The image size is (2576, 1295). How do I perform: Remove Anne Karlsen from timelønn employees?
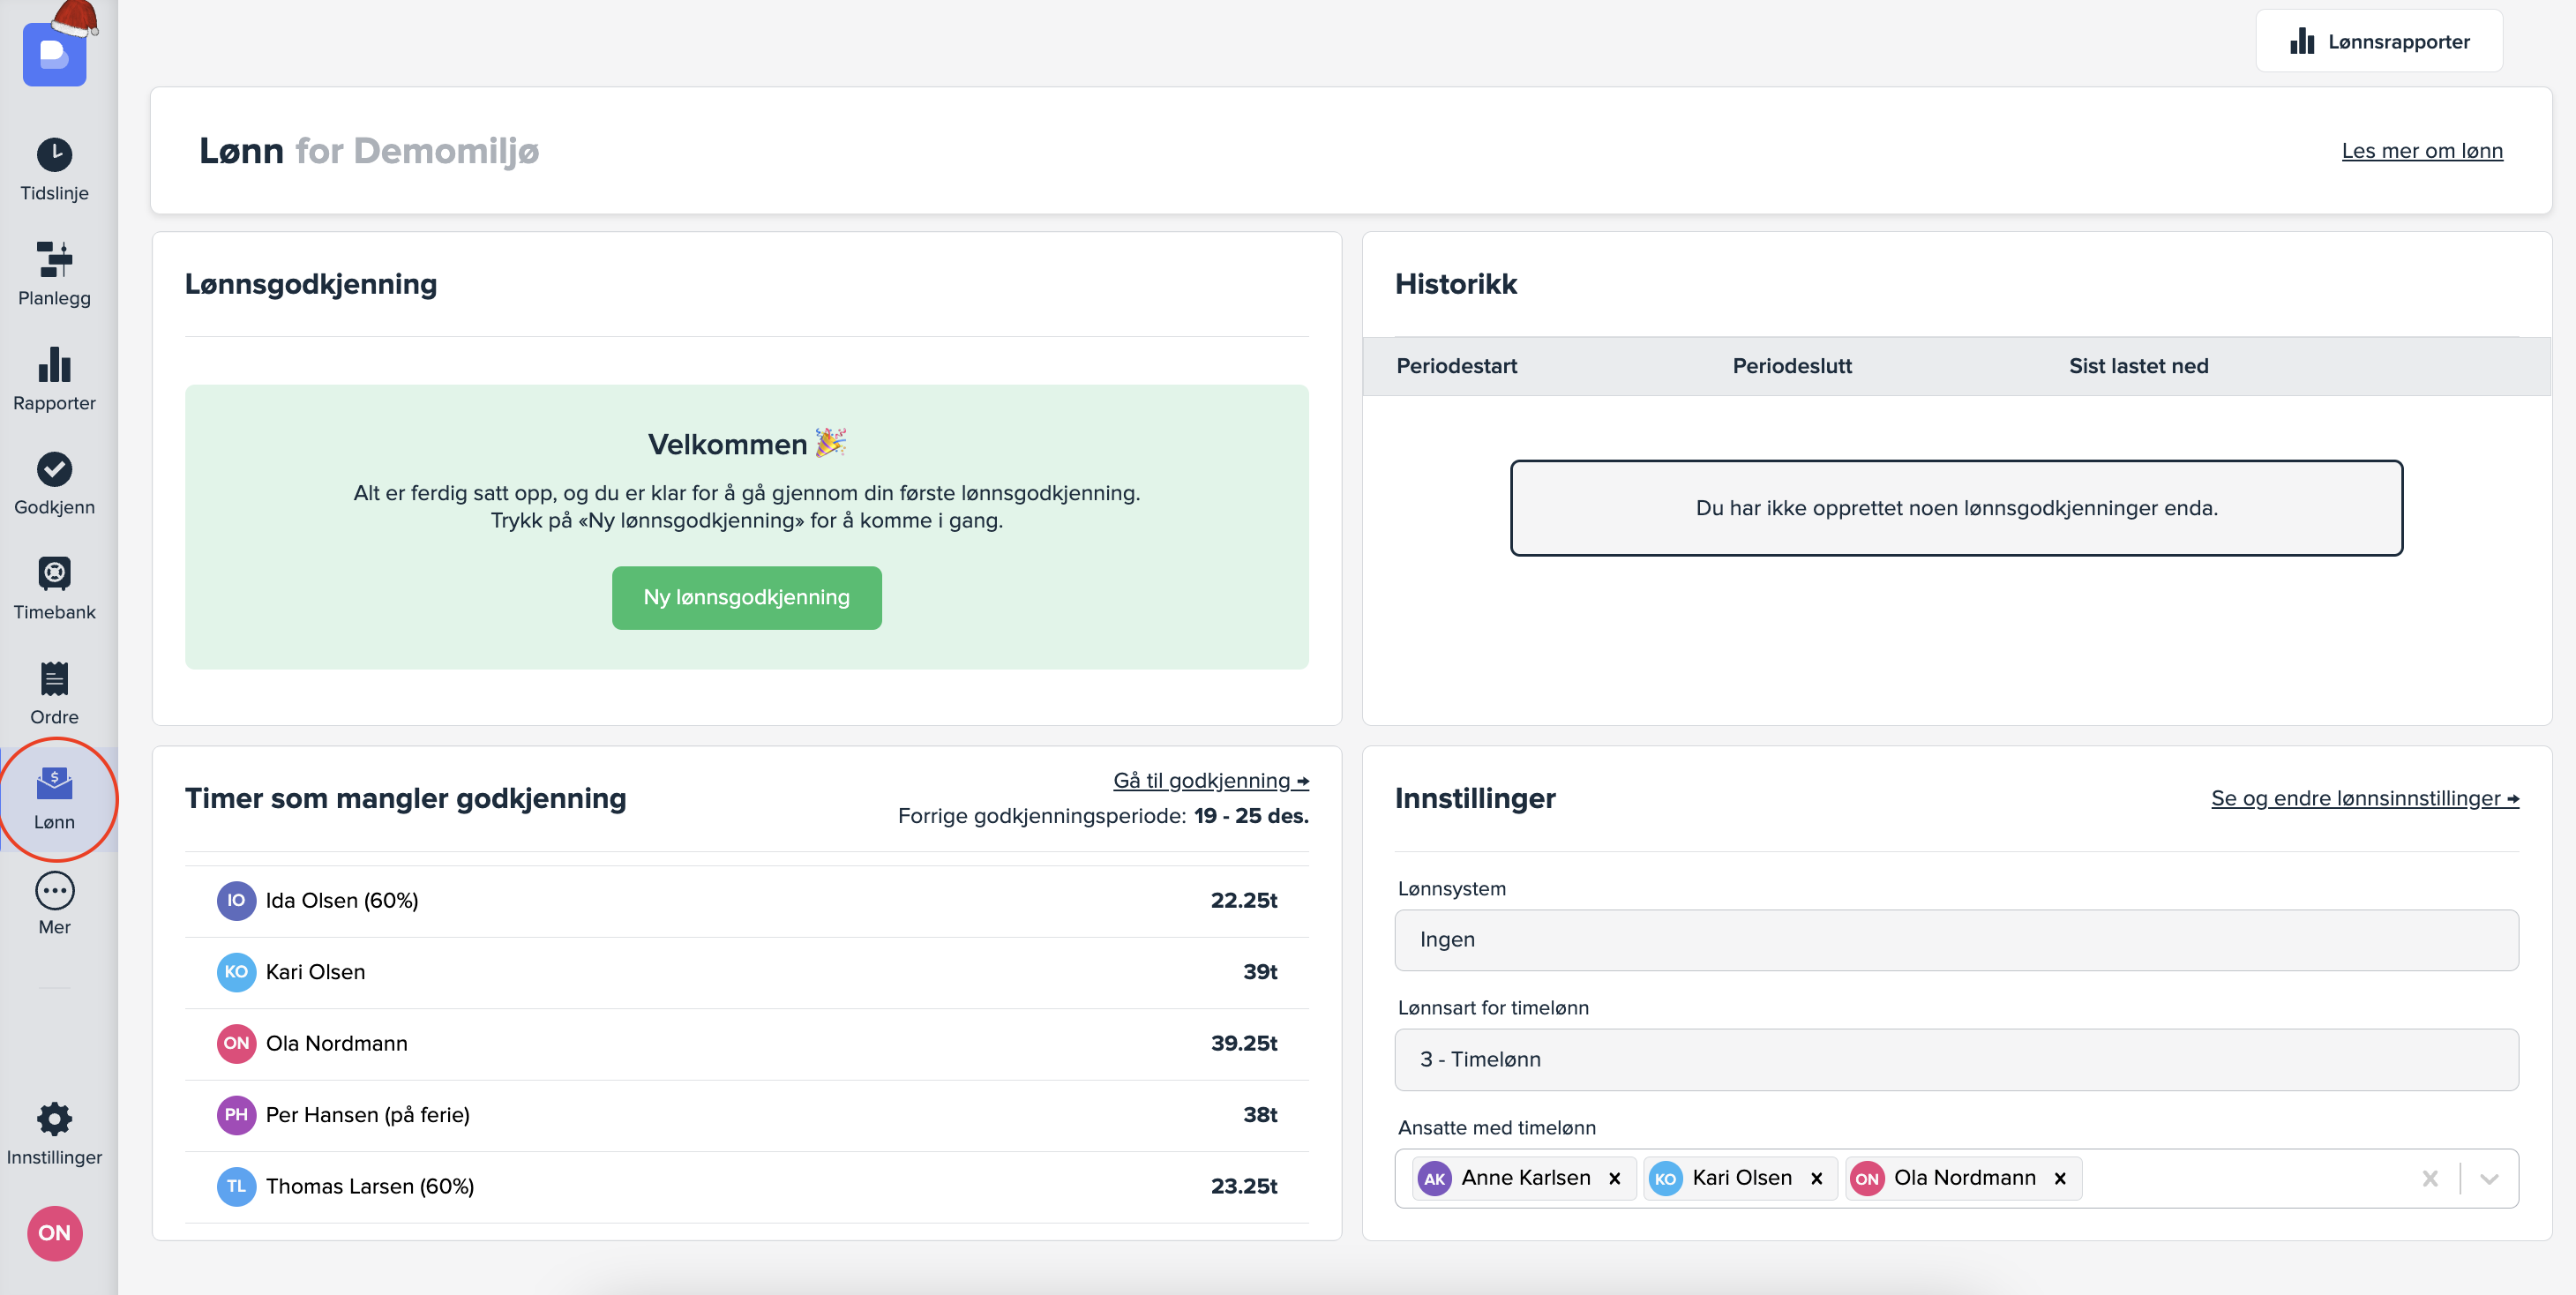pos(1614,1178)
